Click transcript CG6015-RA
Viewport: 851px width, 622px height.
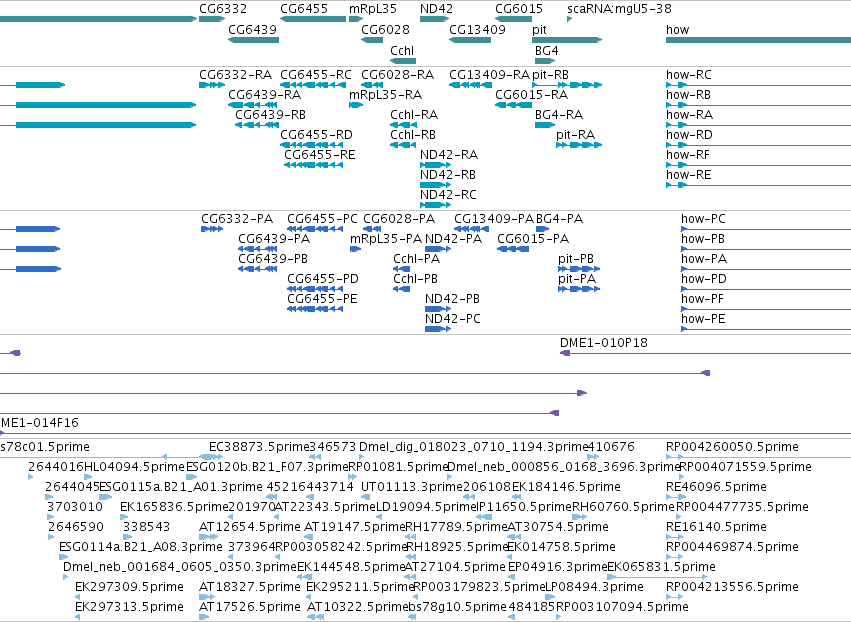(x=531, y=94)
